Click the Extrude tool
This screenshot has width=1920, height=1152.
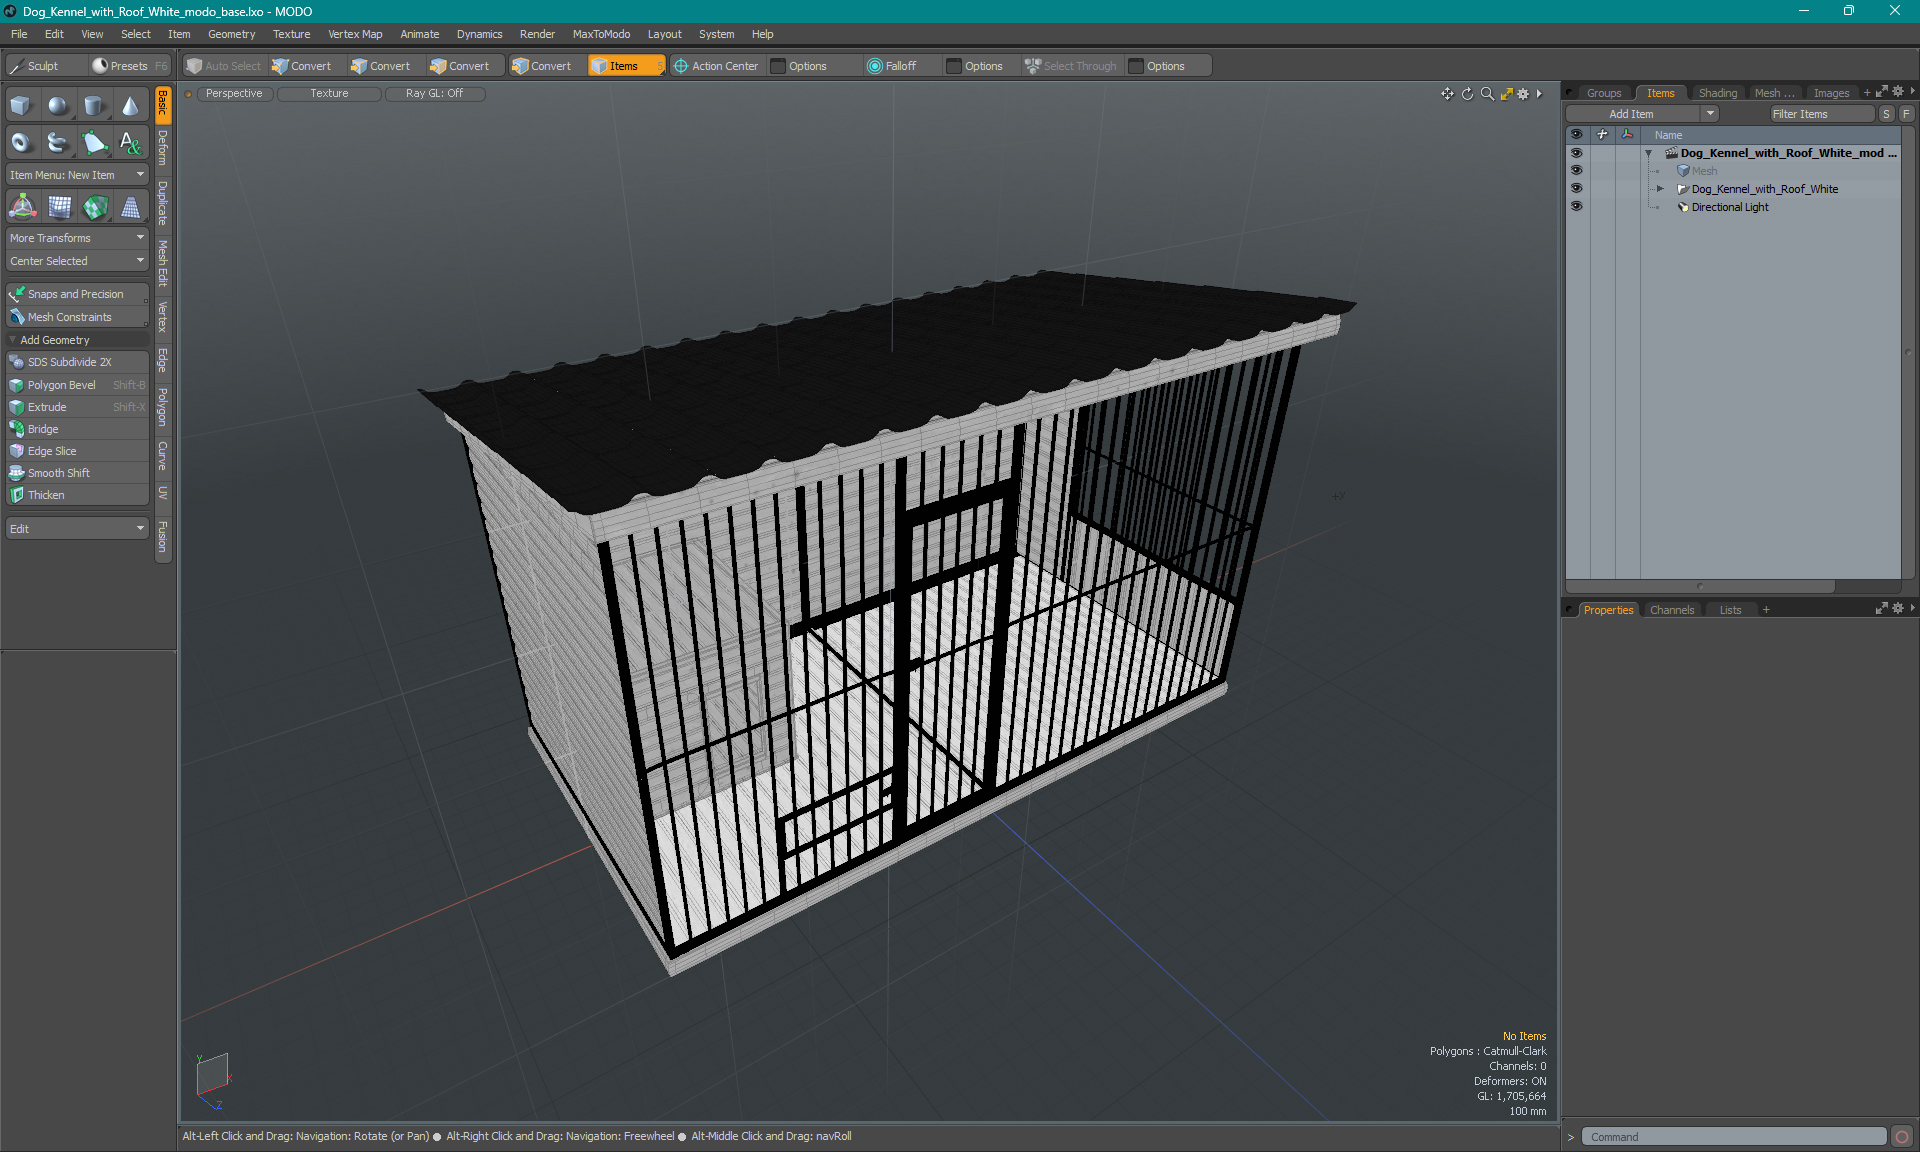(x=77, y=407)
